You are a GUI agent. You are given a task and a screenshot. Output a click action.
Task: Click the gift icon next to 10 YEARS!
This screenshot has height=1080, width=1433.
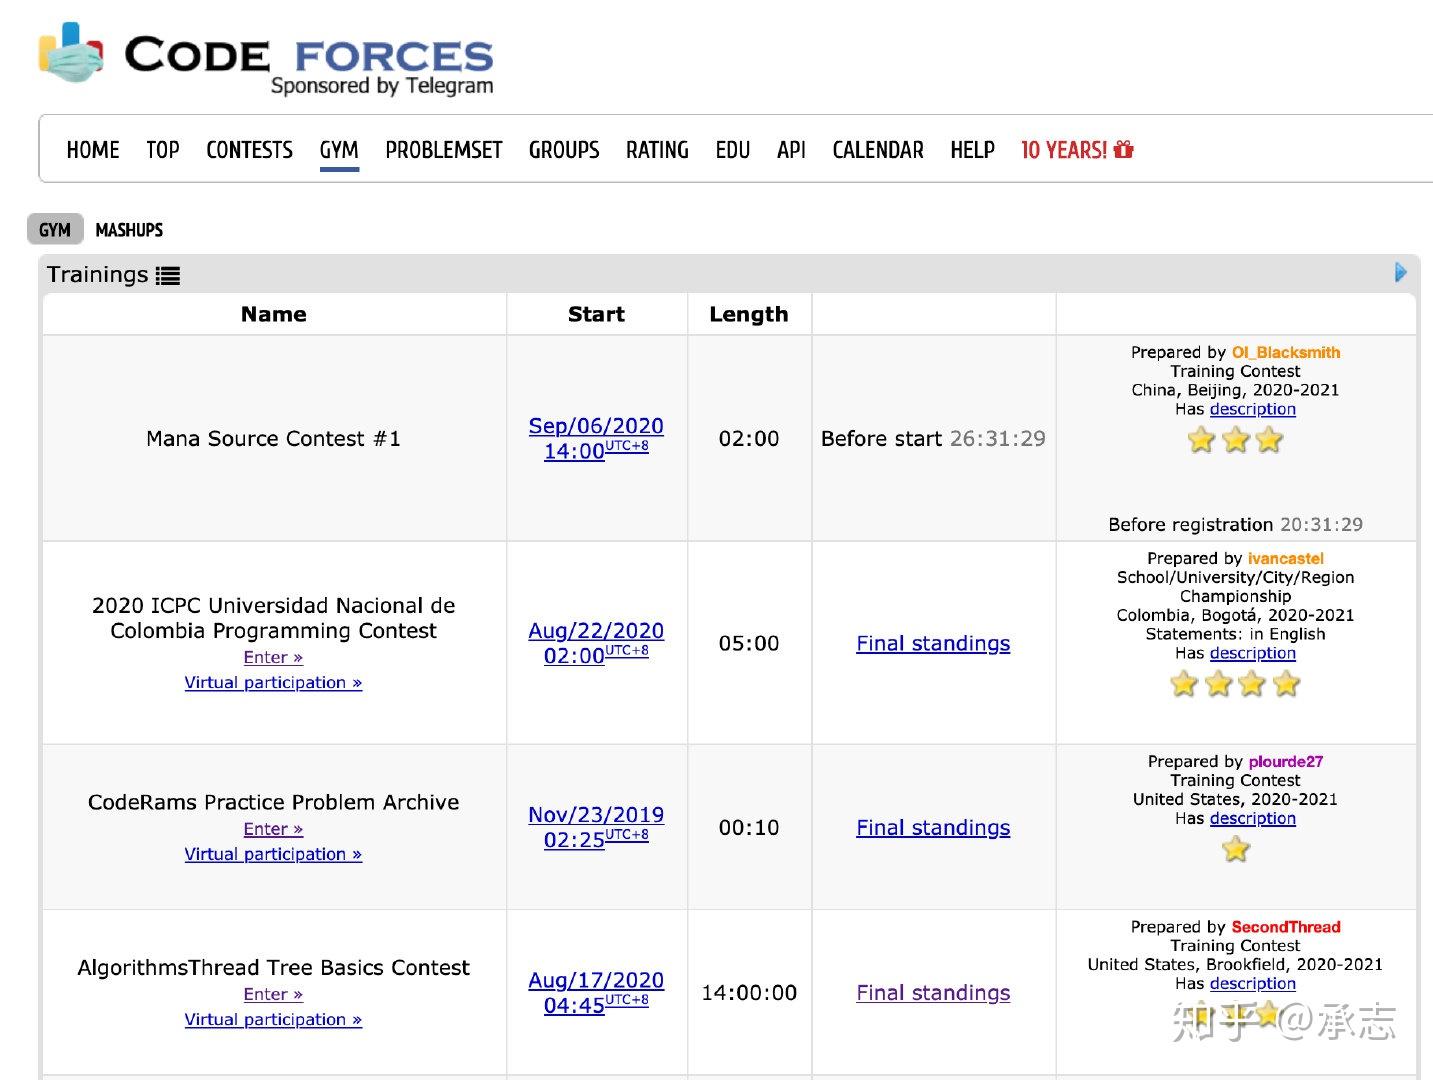click(x=1124, y=149)
